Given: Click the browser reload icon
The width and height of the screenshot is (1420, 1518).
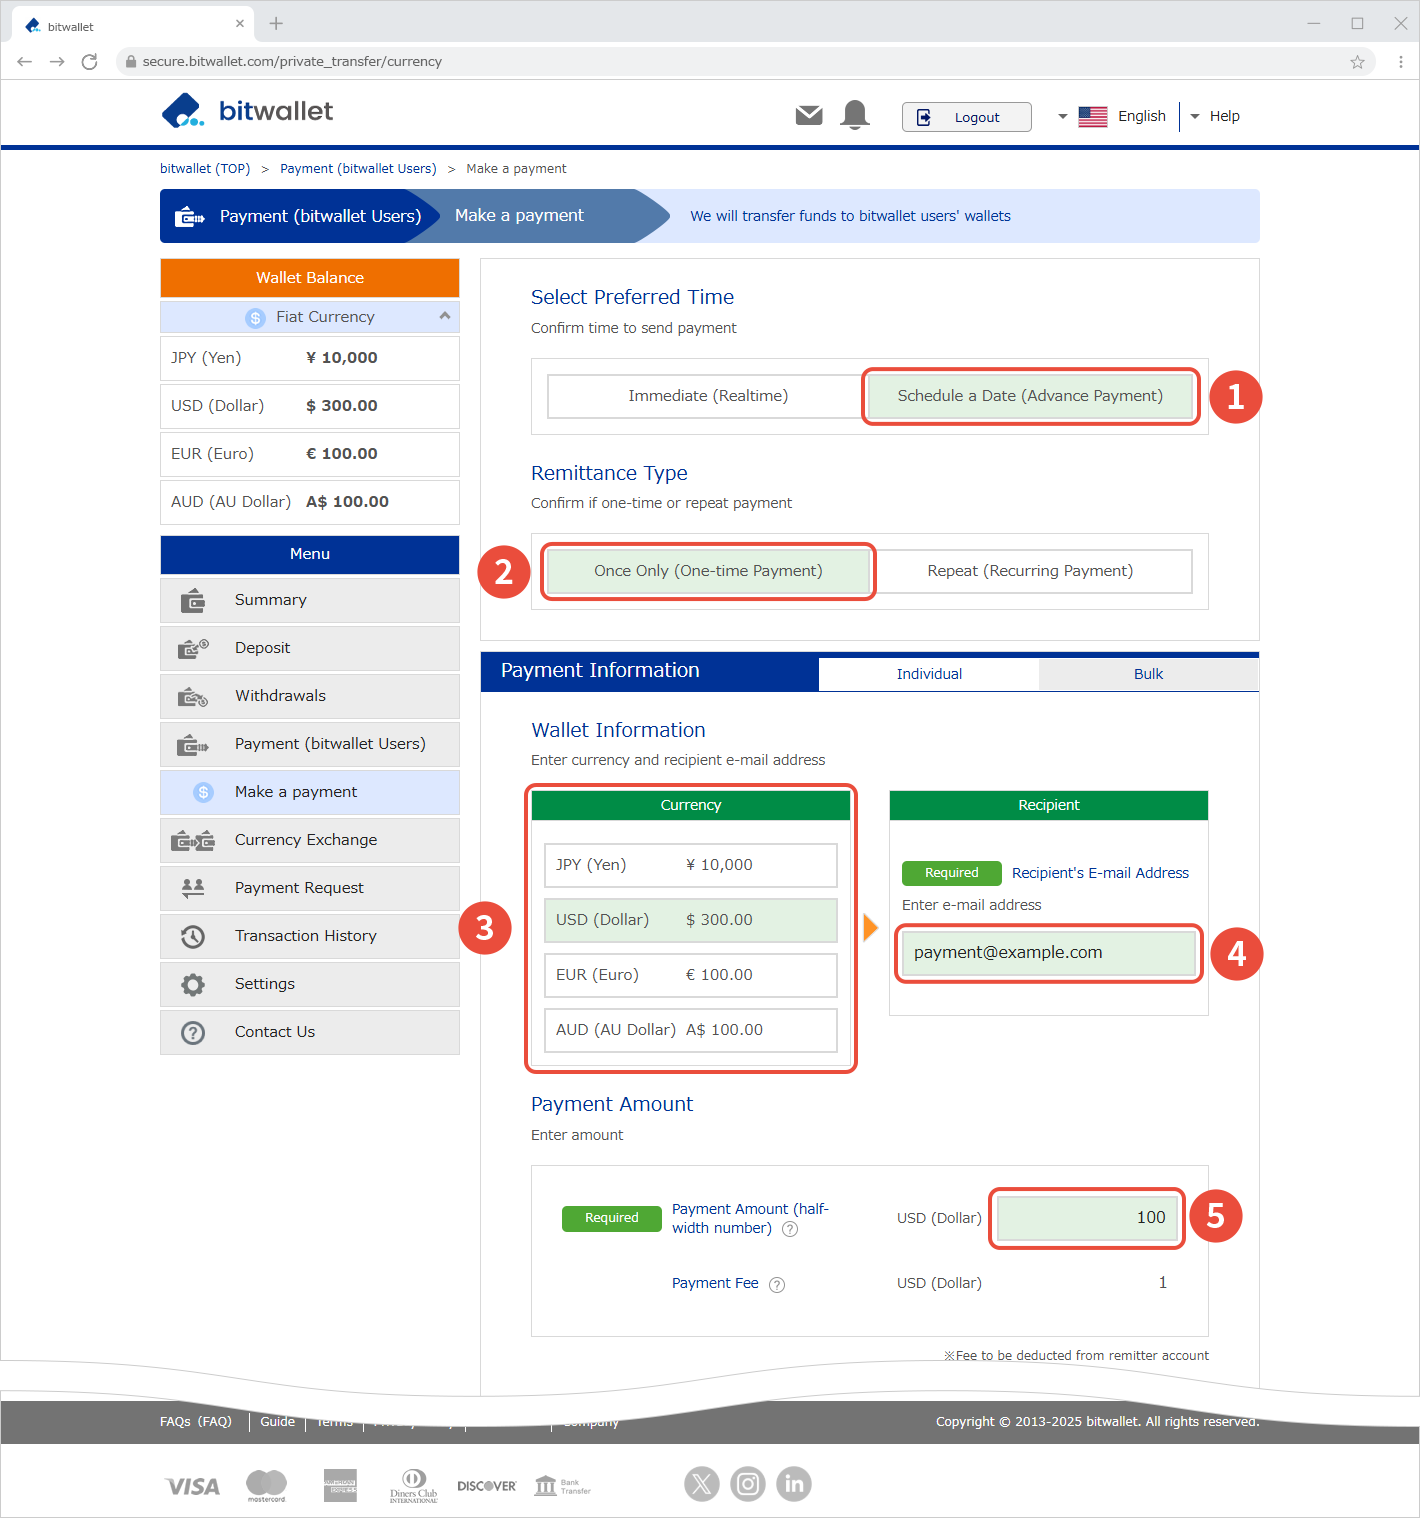Looking at the screenshot, I should (89, 61).
